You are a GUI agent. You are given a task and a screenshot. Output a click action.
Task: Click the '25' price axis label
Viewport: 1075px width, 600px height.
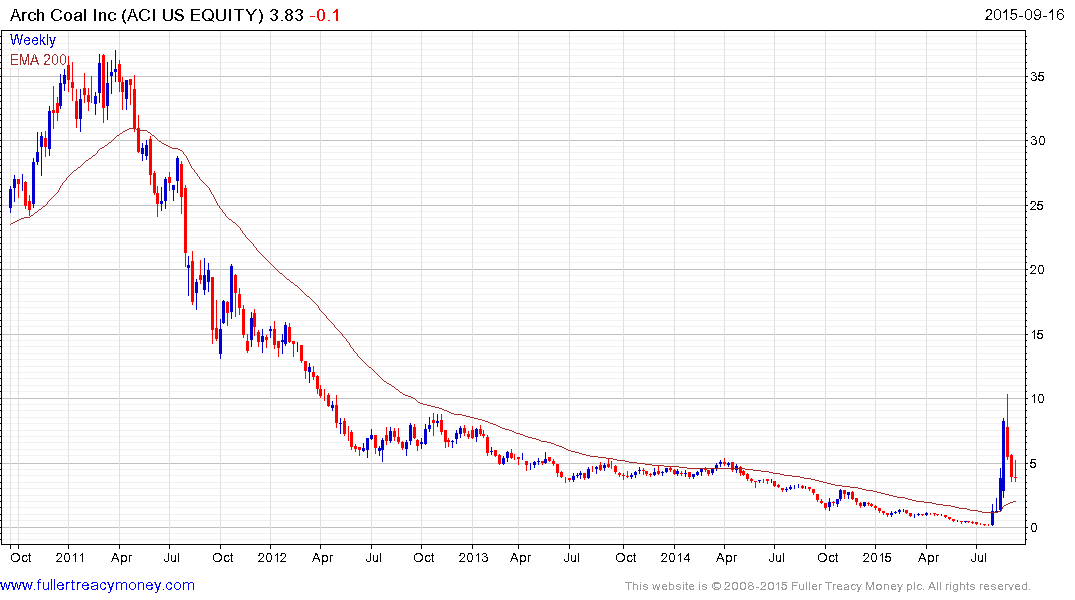pyautogui.click(x=1037, y=206)
